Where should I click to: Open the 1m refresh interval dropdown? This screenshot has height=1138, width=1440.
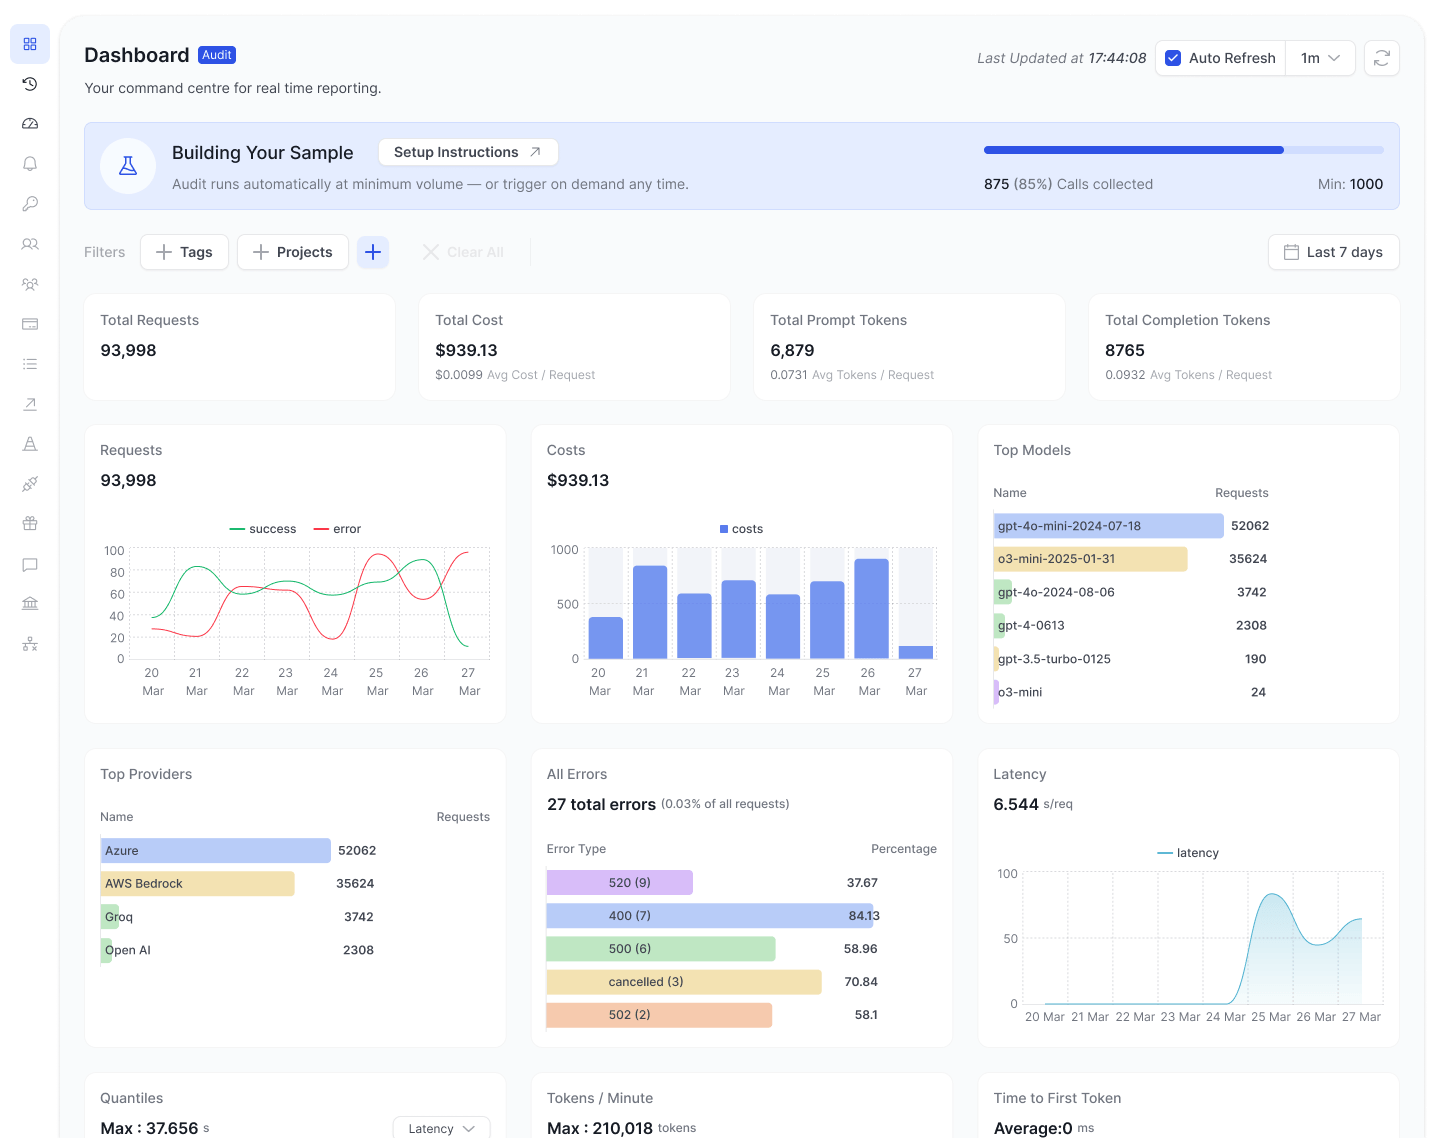point(1320,58)
